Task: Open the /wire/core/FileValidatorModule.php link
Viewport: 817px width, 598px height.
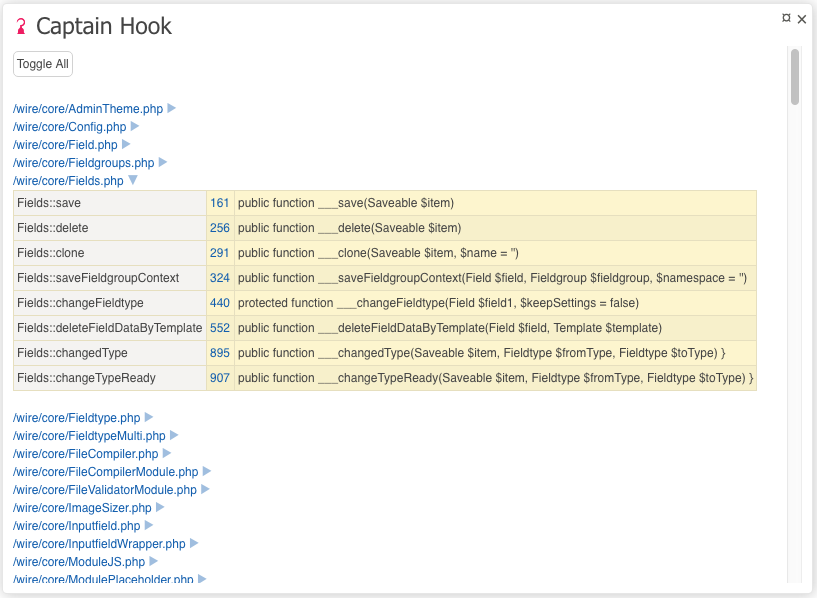Action: pyautogui.click(x=105, y=490)
